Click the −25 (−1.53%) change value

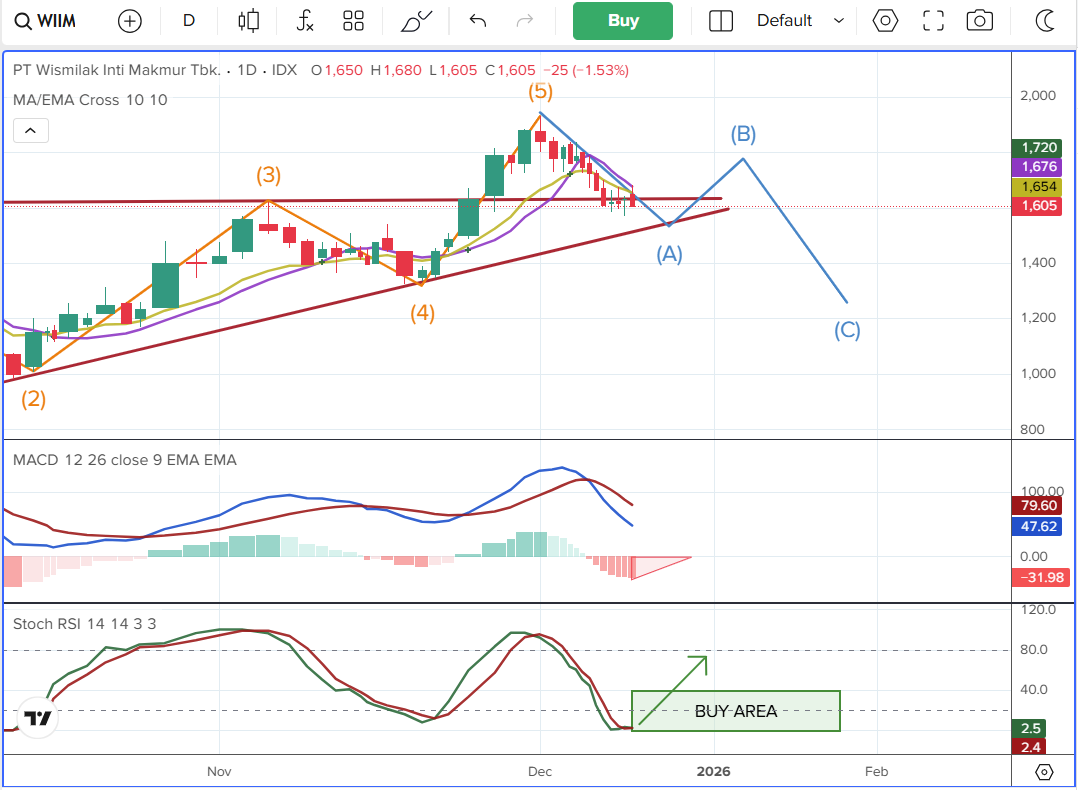[x=586, y=70]
